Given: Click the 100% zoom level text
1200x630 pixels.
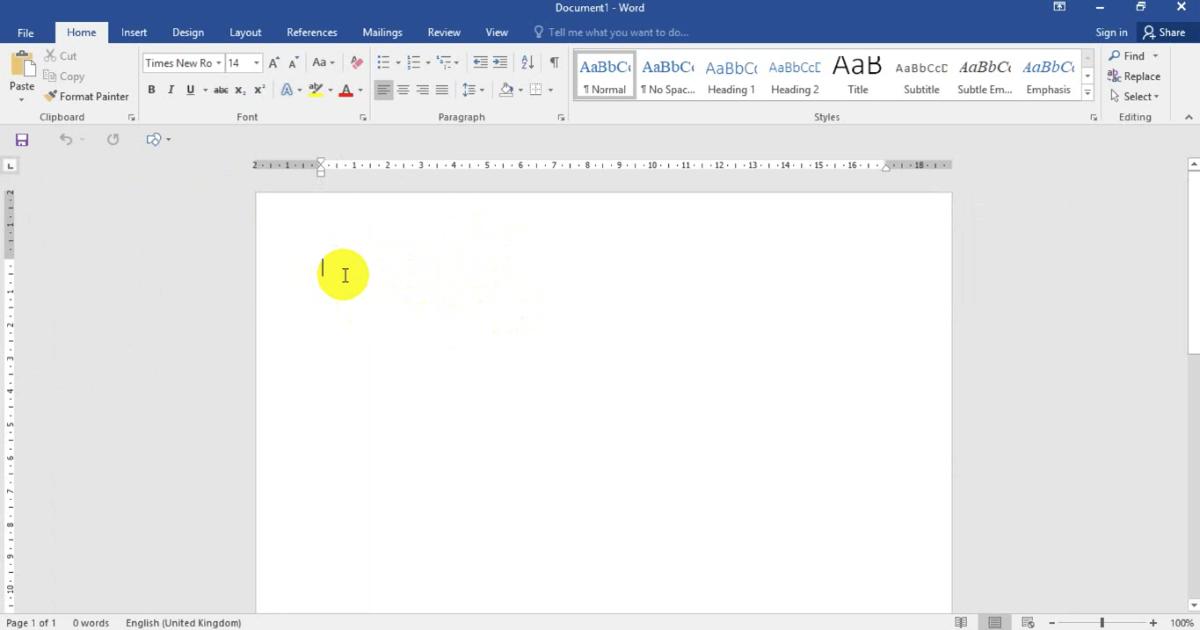Looking at the screenshot, I should [x=1181, y=623].
